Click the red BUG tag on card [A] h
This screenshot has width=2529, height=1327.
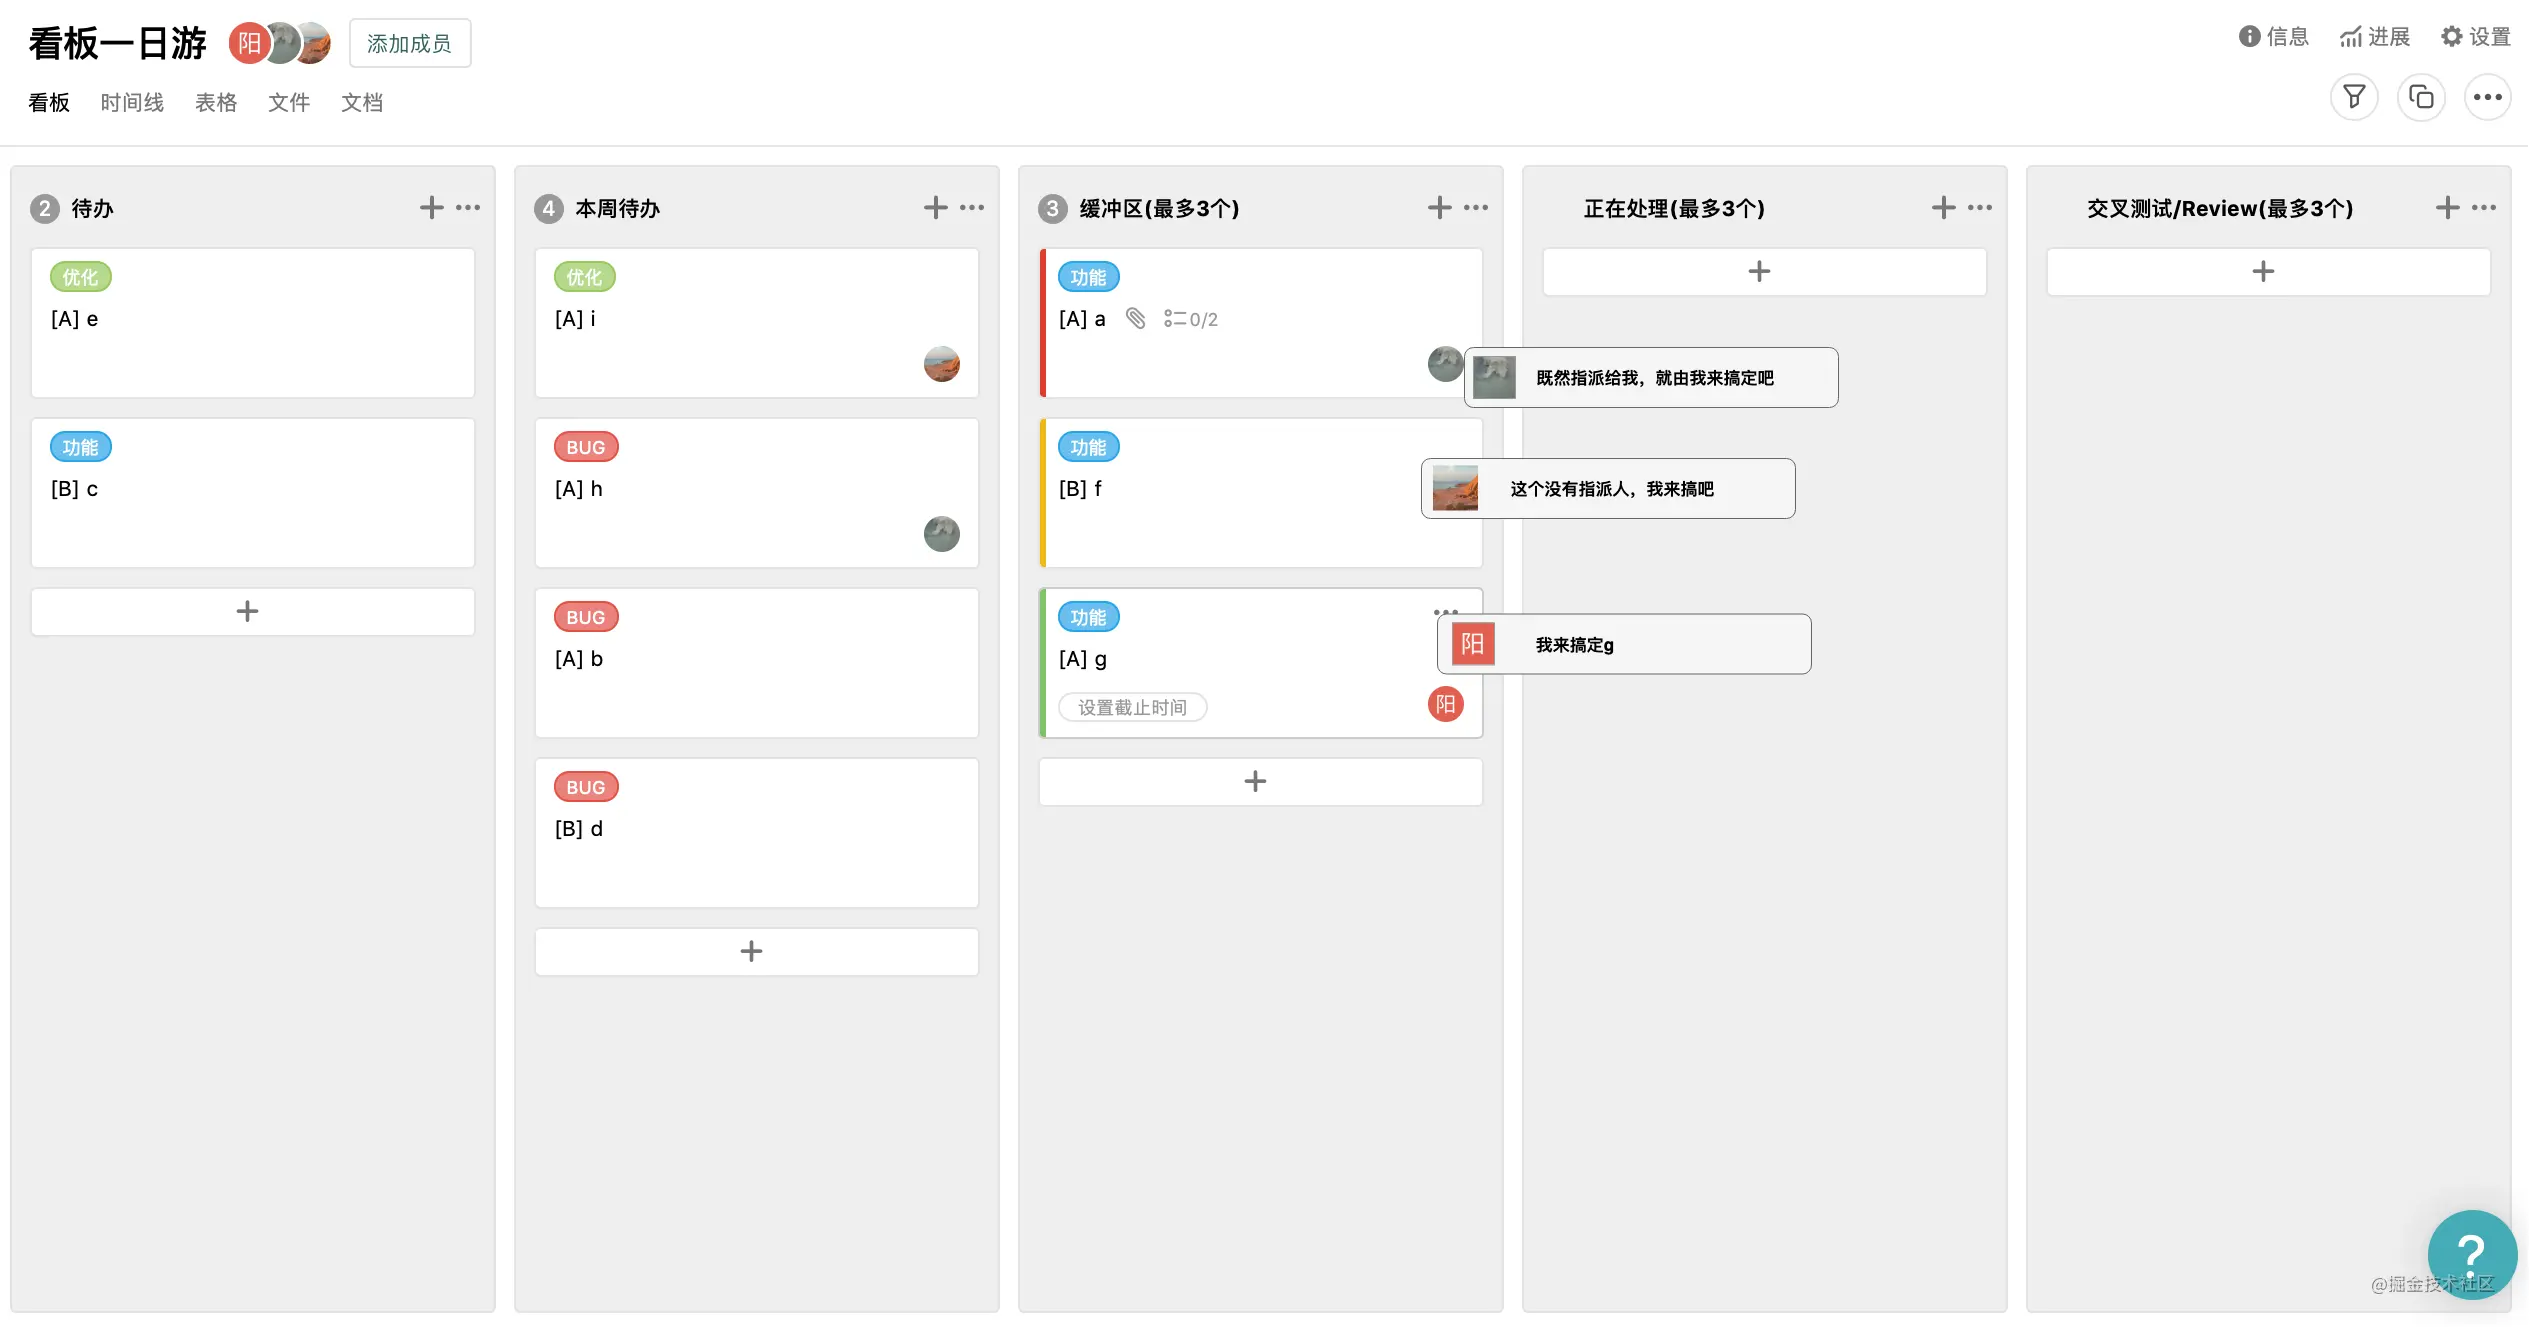586,447
